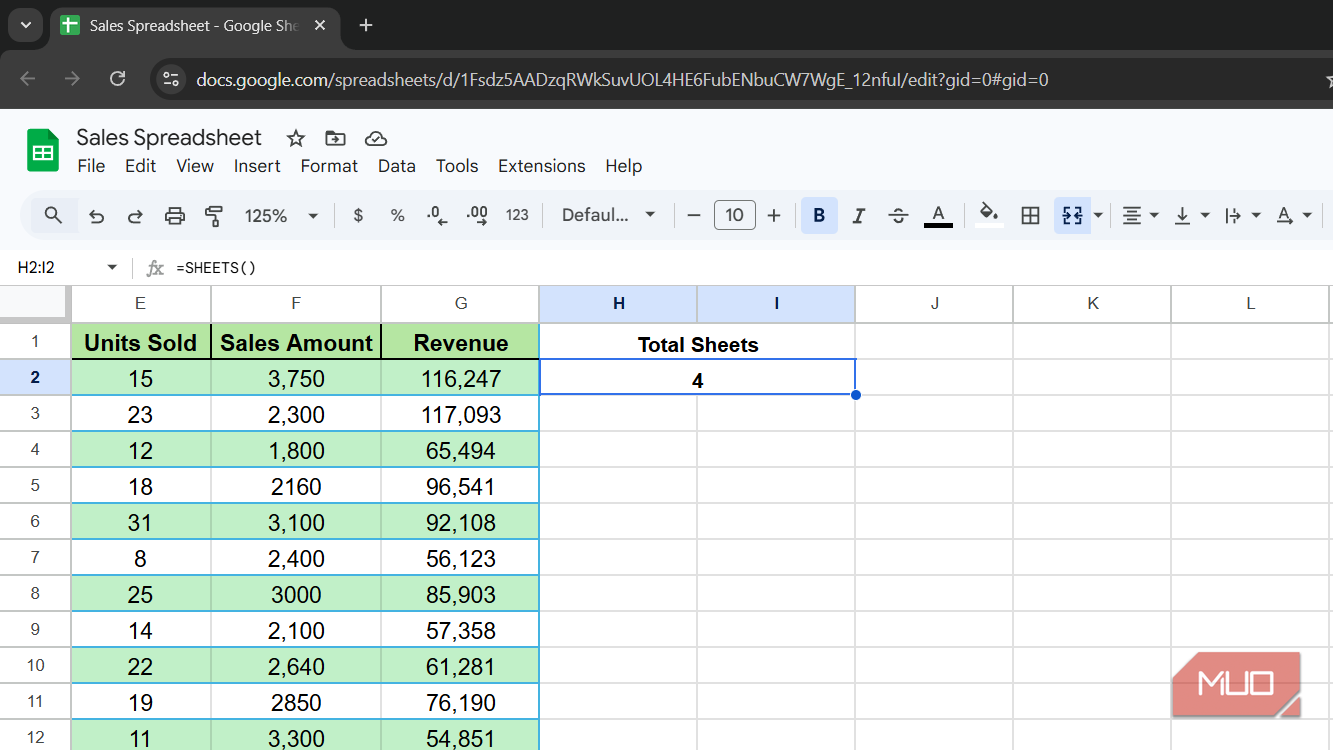Click the search menus magnifier icon

coord(54,215)
